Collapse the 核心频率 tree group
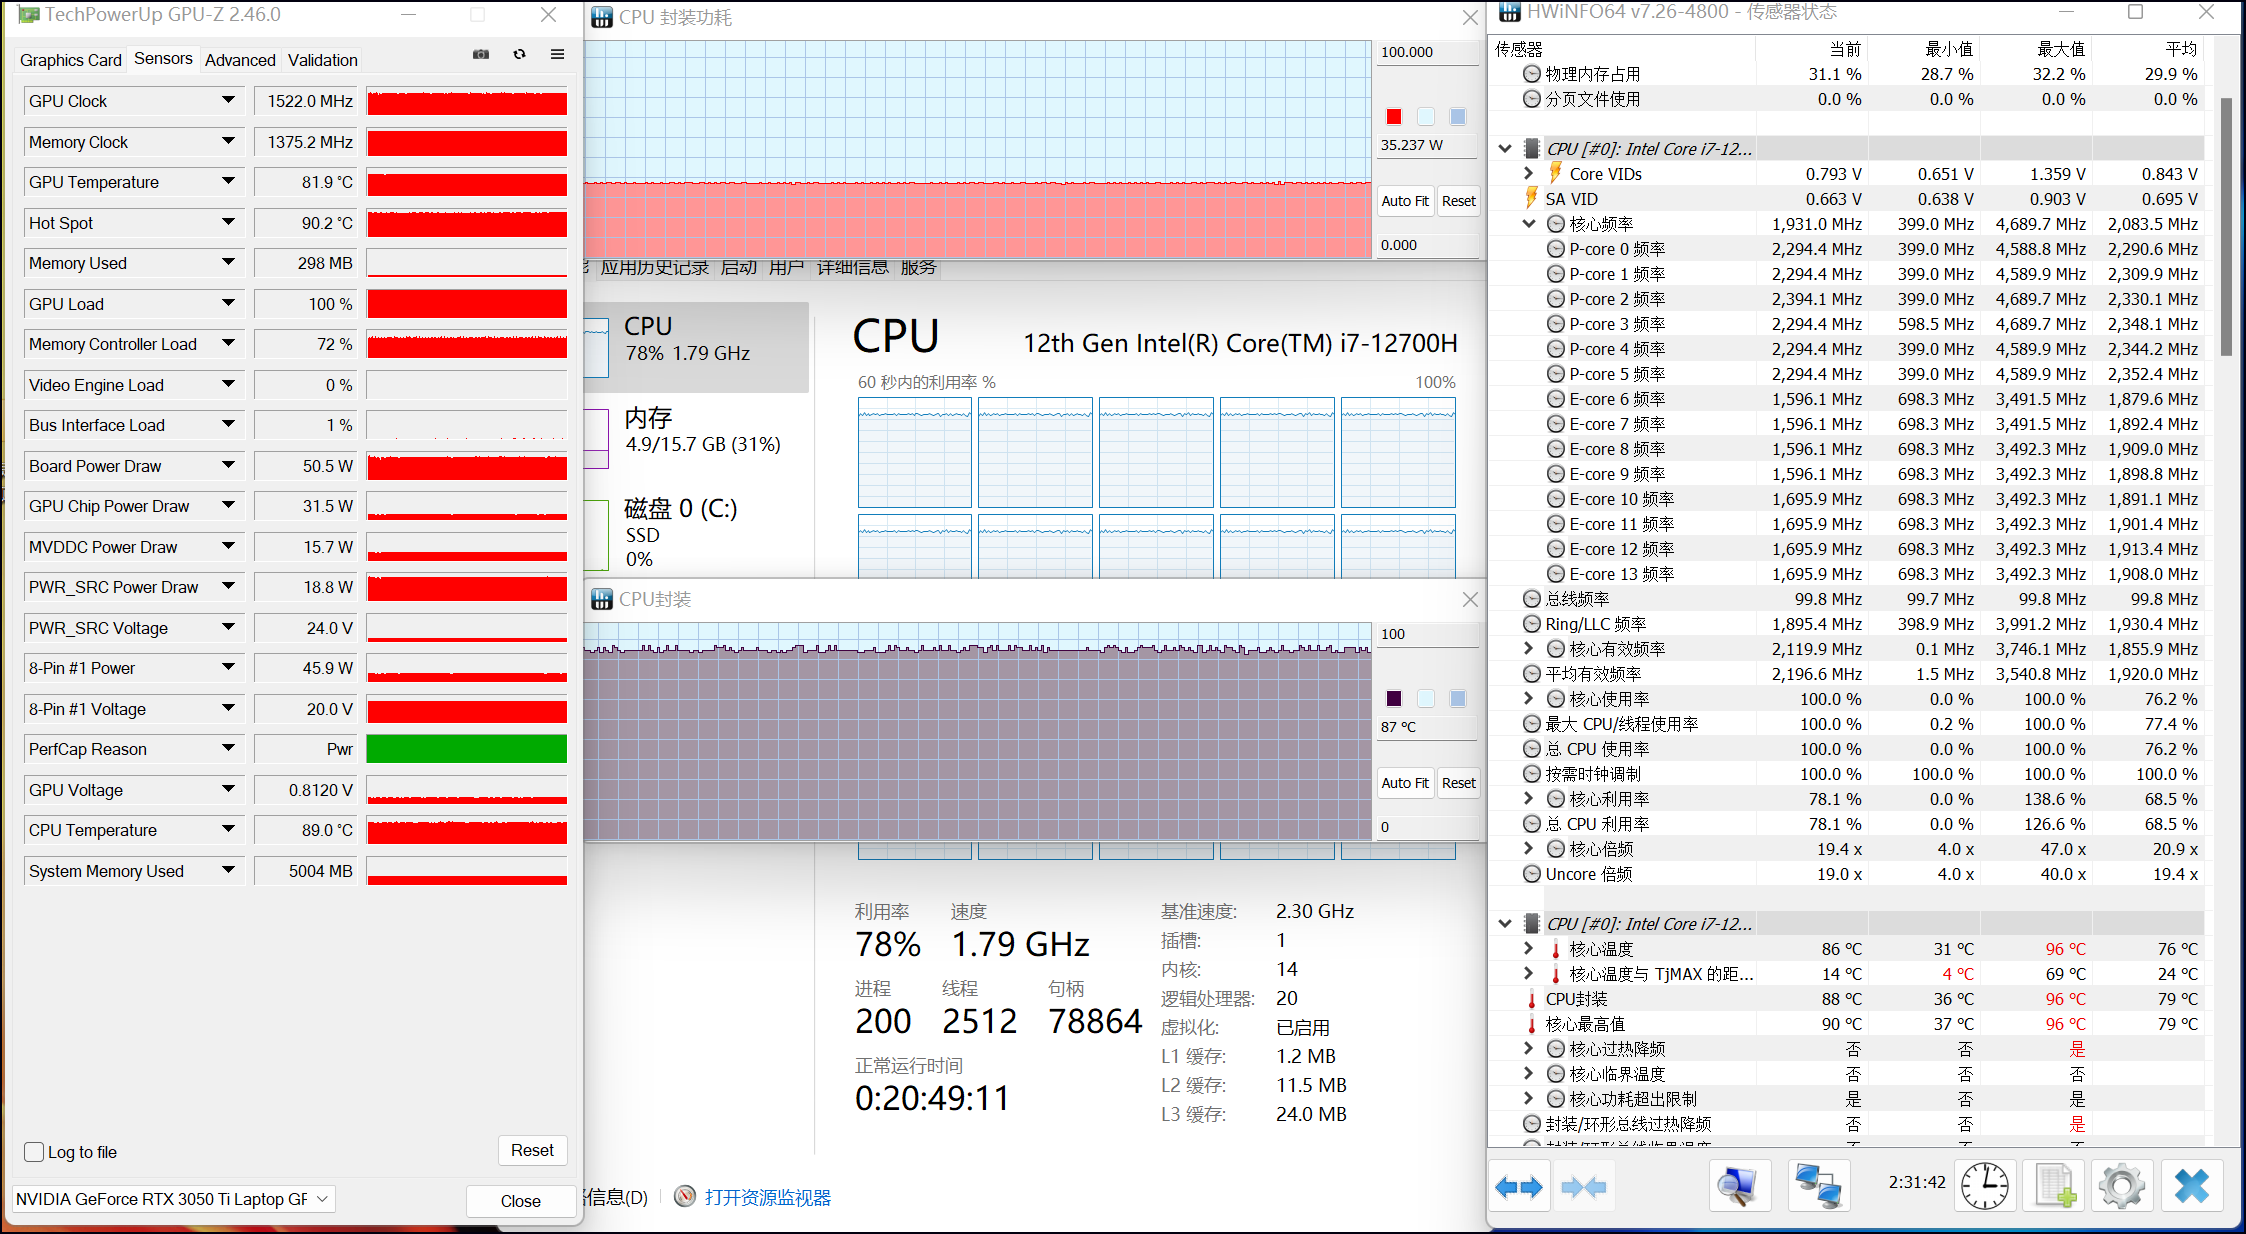The height and width of the screenshot is (1234, 2246). pyautogui.click(x=1528, y=224)
